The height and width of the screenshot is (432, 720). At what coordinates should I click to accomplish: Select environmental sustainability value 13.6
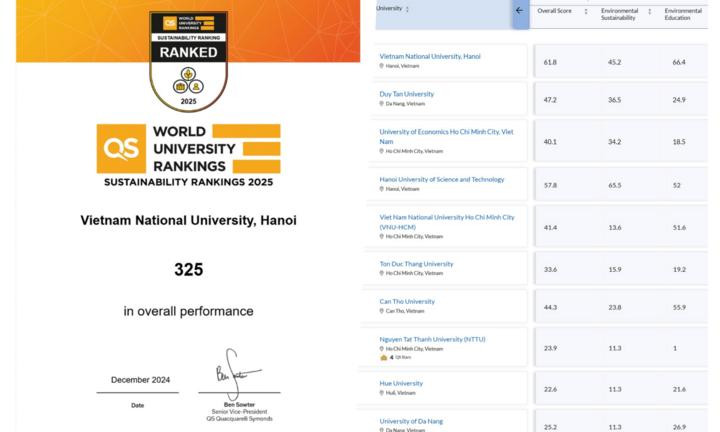click(x=614, y=228)
